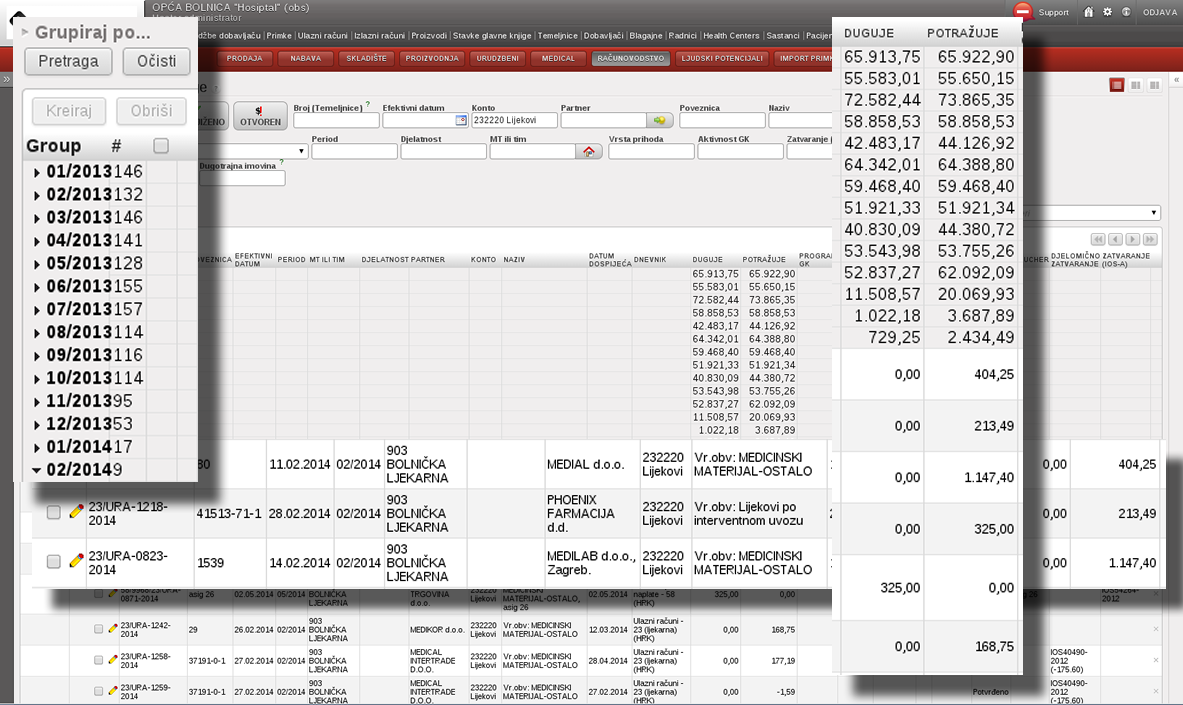Image resolution: width=1183 pixels, height=705 pixels.
Task: Expand the 09/2013 group
Action: (x=37, y=356)
